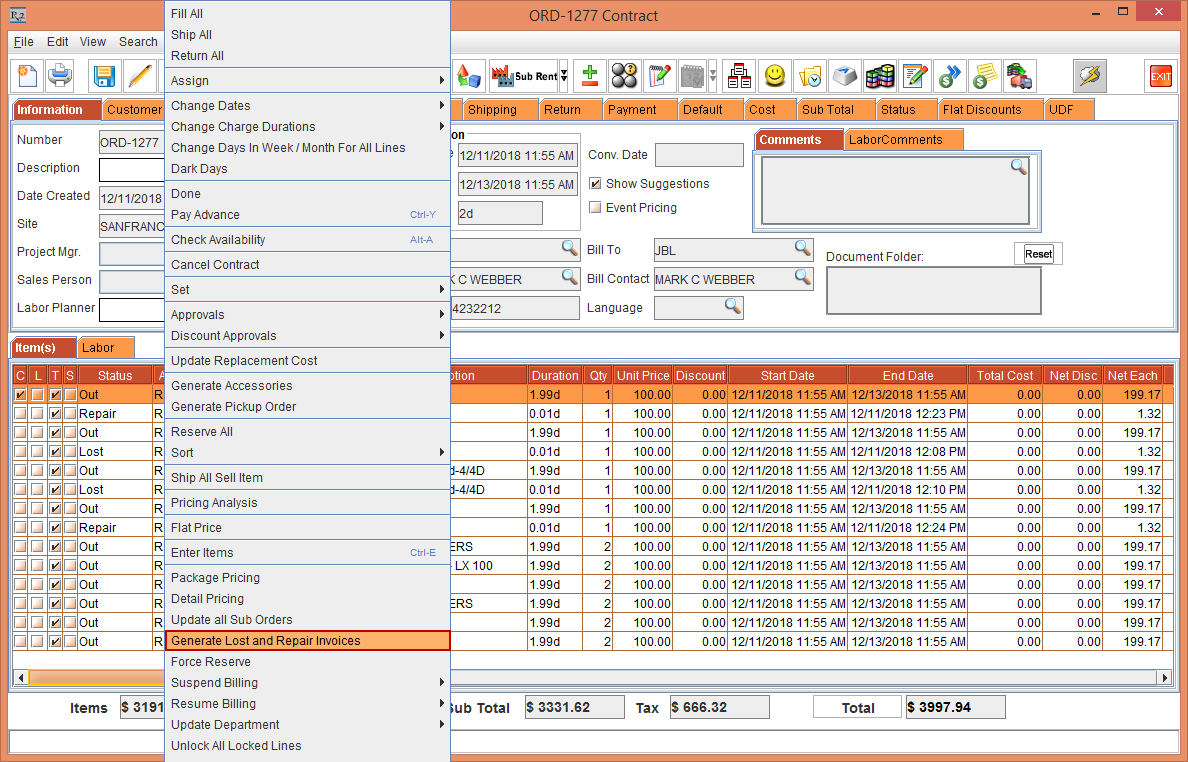Click the printer icon in toolbar
The width and height of the screenshot is (1188, 762).
coord(60,76)
